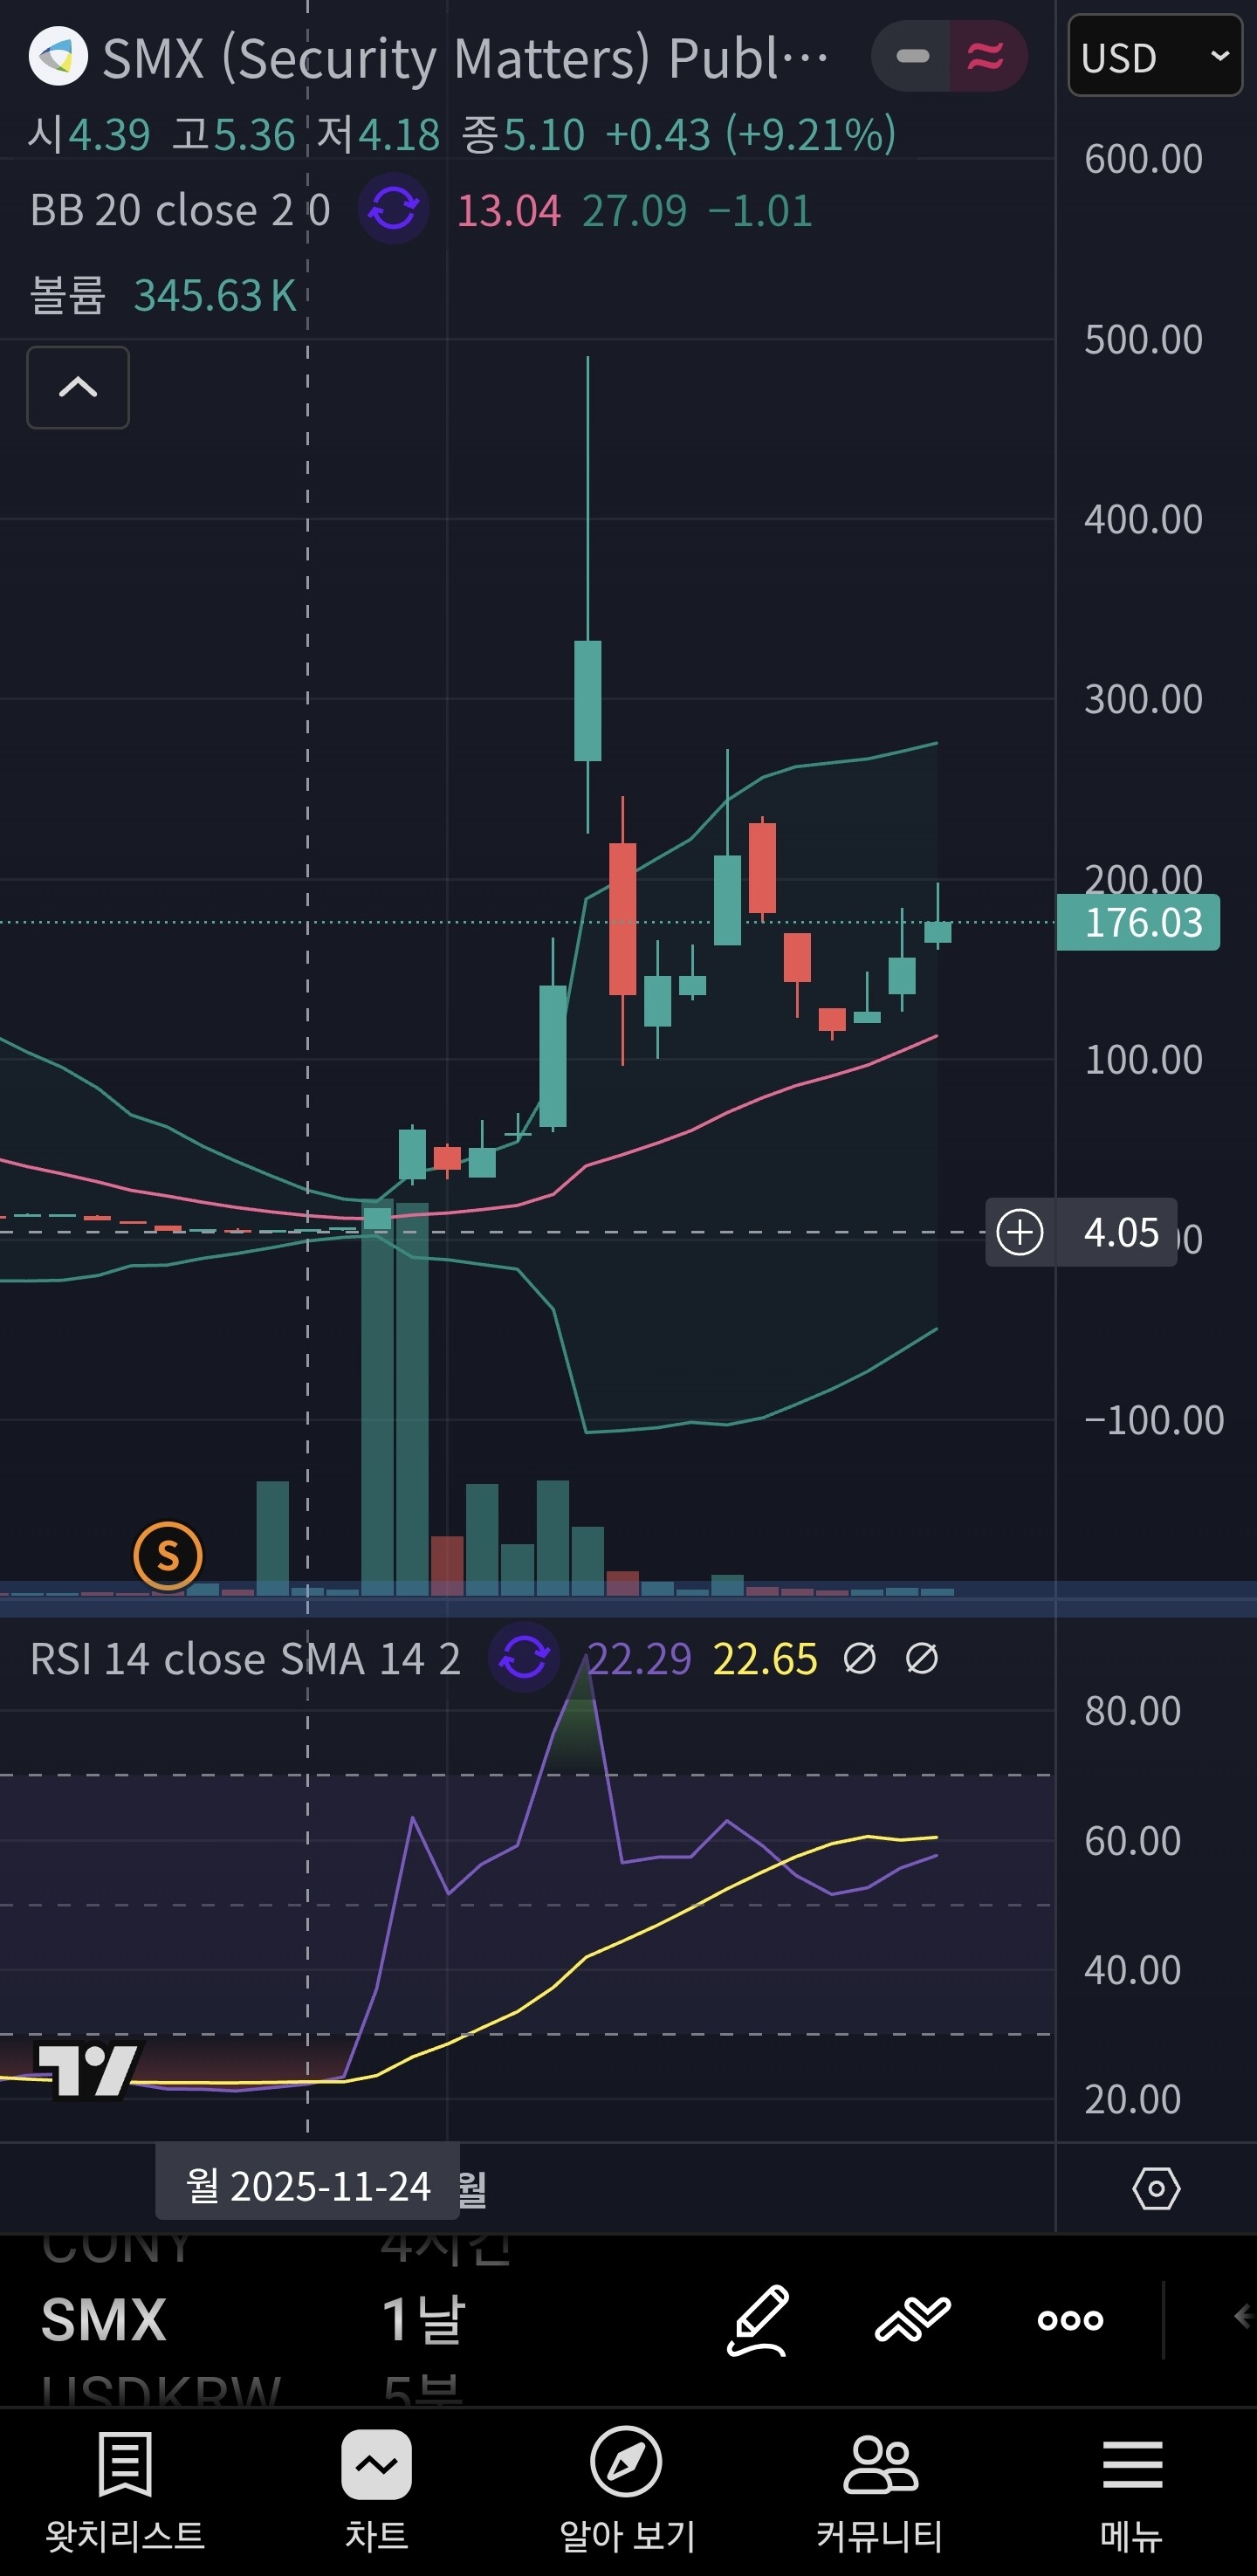
Task: Open the 알아 보기 explore tab
Action: point(627,2490)
